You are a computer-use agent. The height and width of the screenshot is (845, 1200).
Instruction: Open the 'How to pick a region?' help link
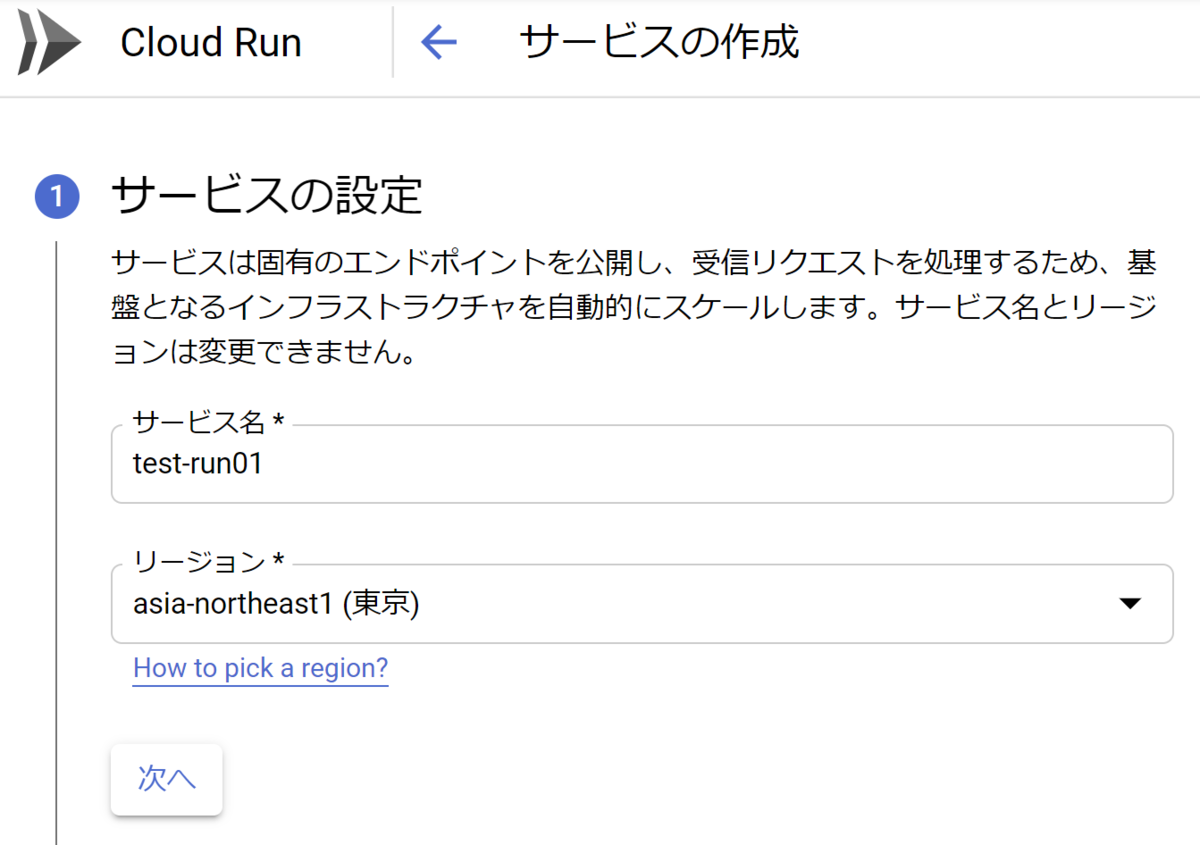point(260,668)
